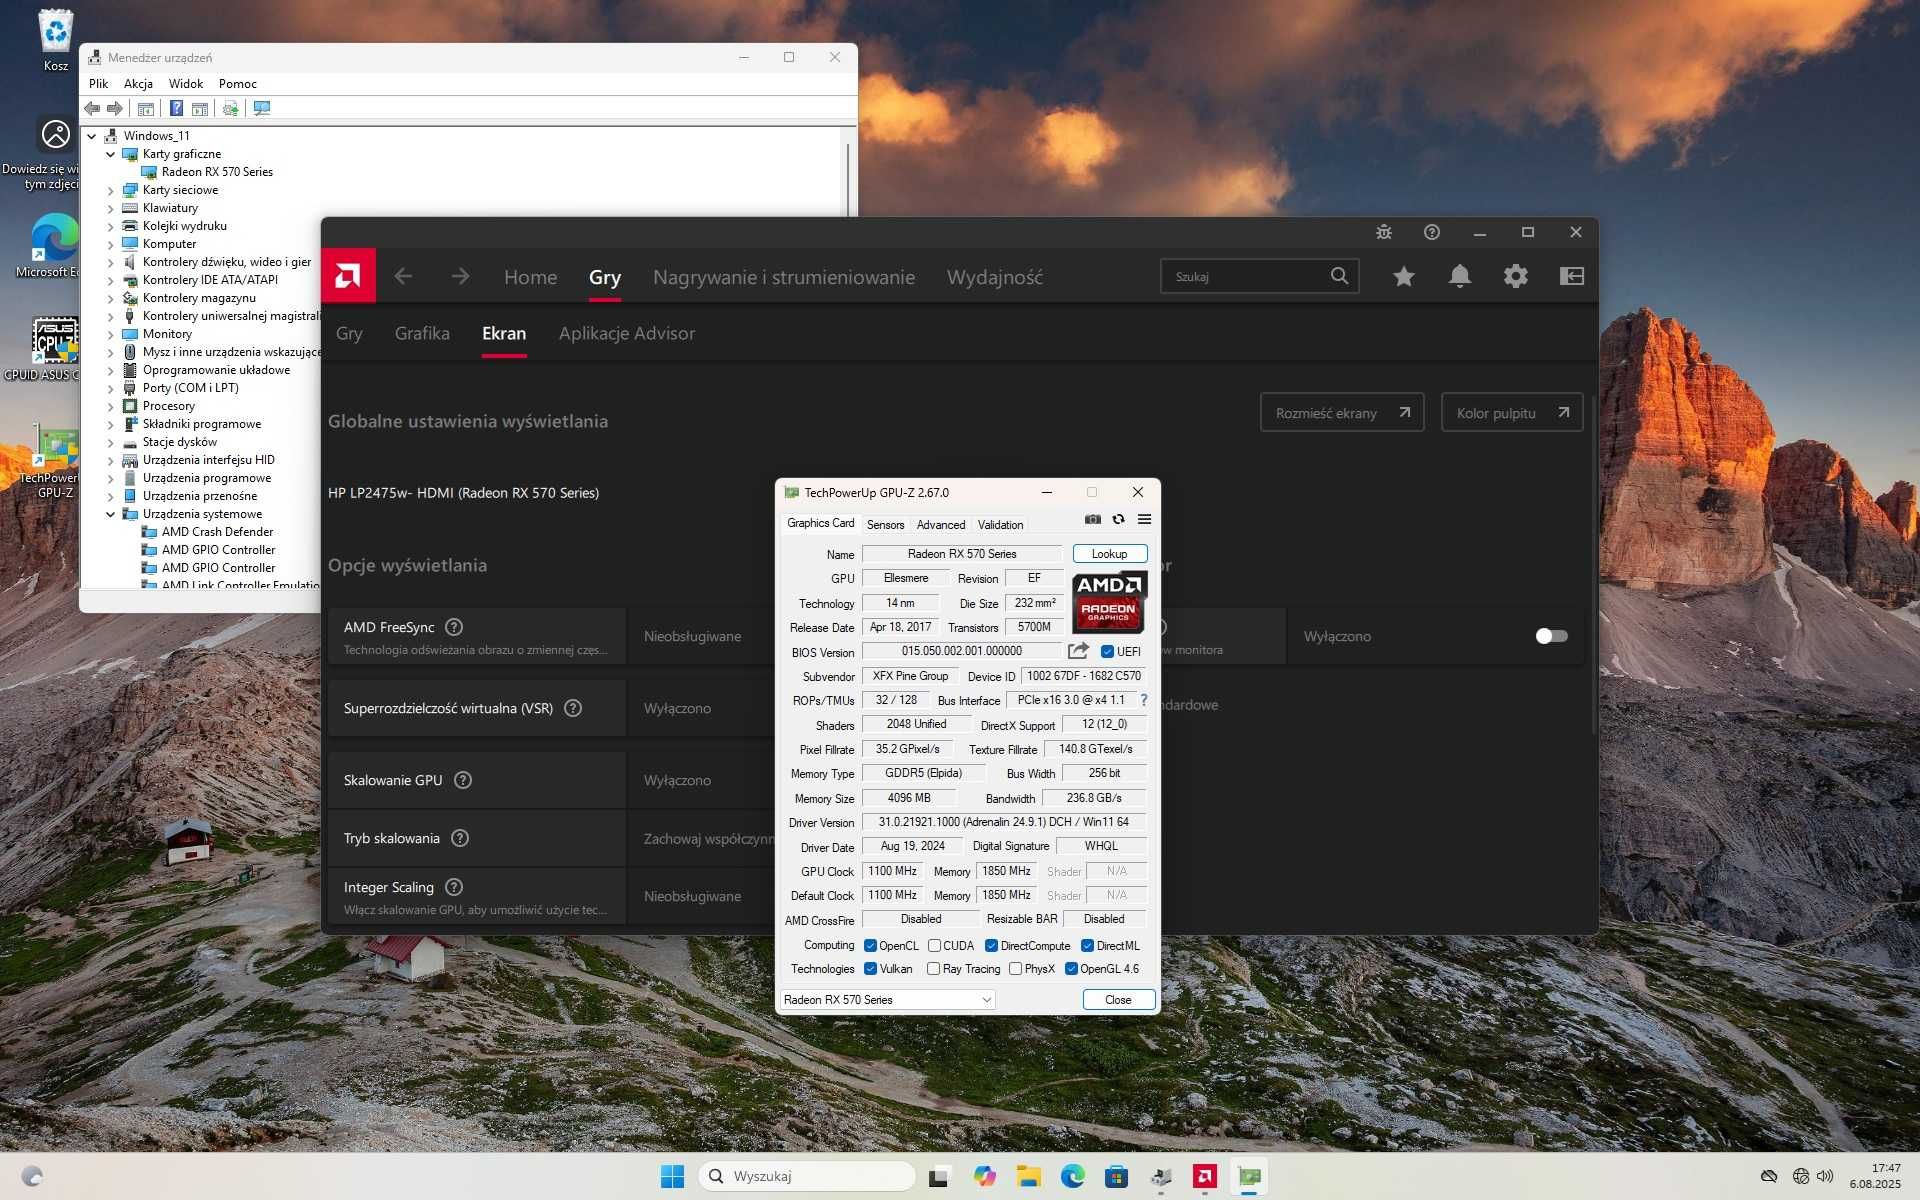Screen dimensions: 1920x1200
Task: Click the search magnifier in Adrenalin
Action: point(1339,276)
